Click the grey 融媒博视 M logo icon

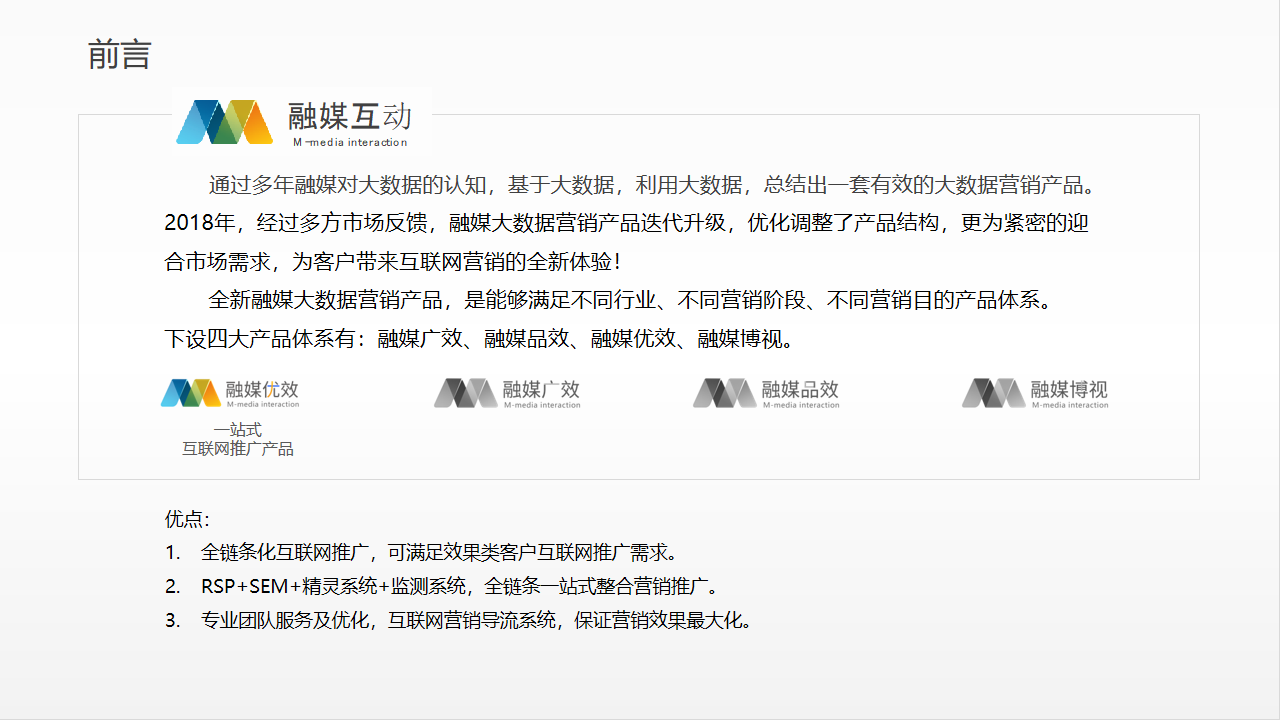point(993,393)
